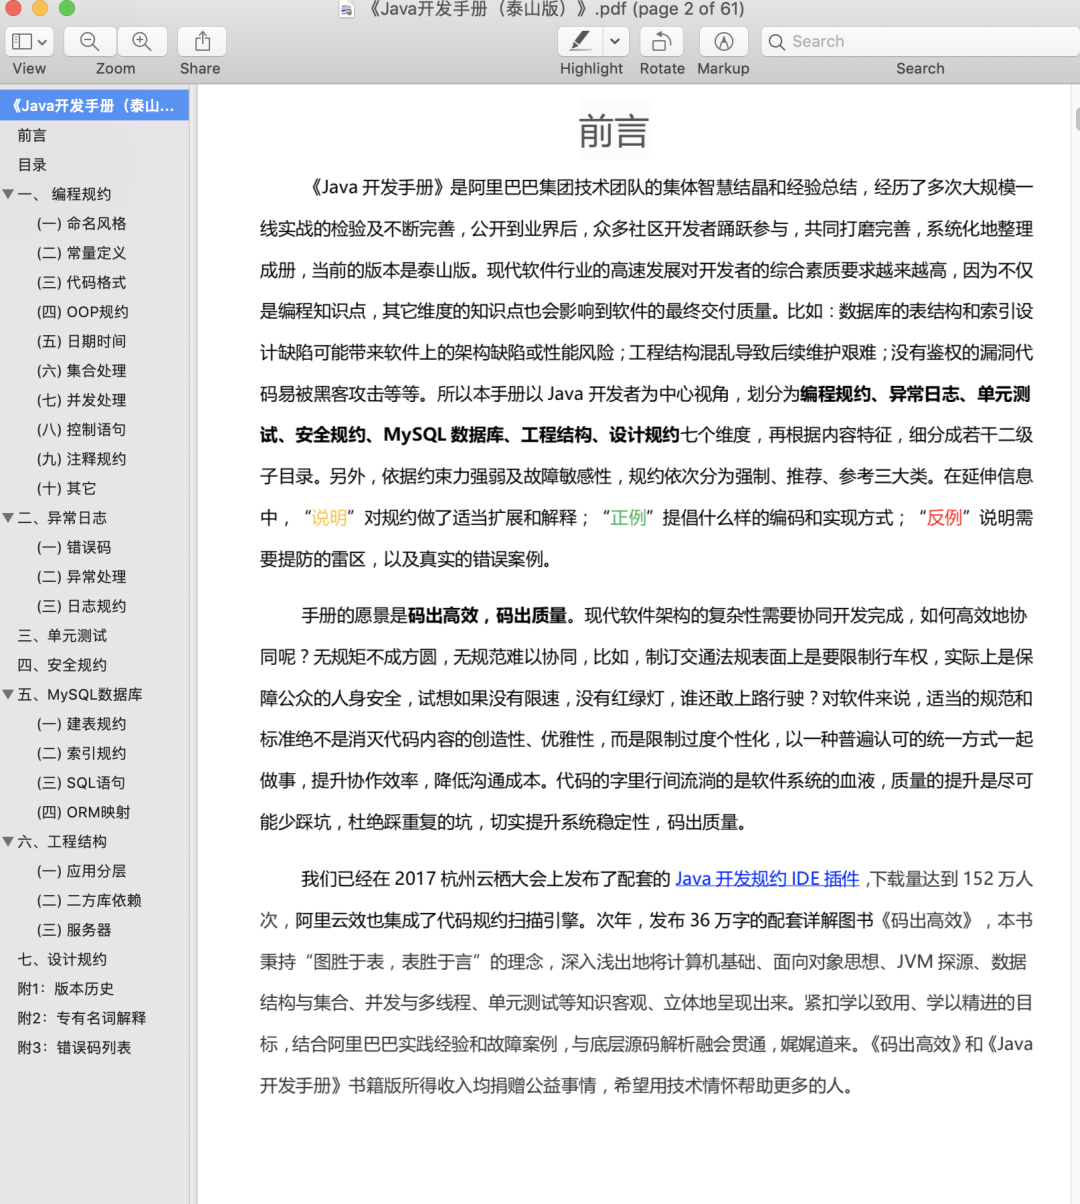This screenshot has width=1080, height=1204.
Task: Open (三) 代码格式 section
Action: tap(81, 283)
